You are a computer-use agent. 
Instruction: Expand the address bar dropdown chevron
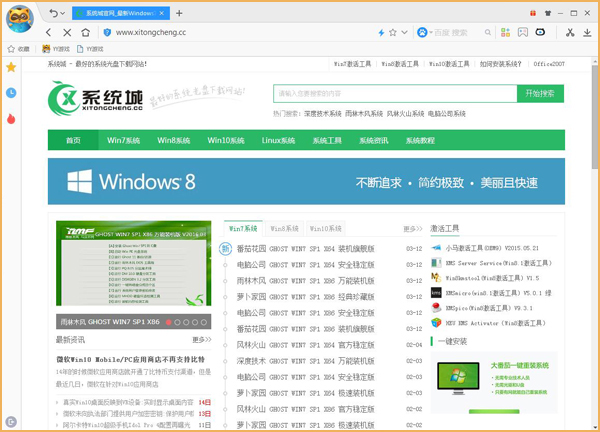404,33
